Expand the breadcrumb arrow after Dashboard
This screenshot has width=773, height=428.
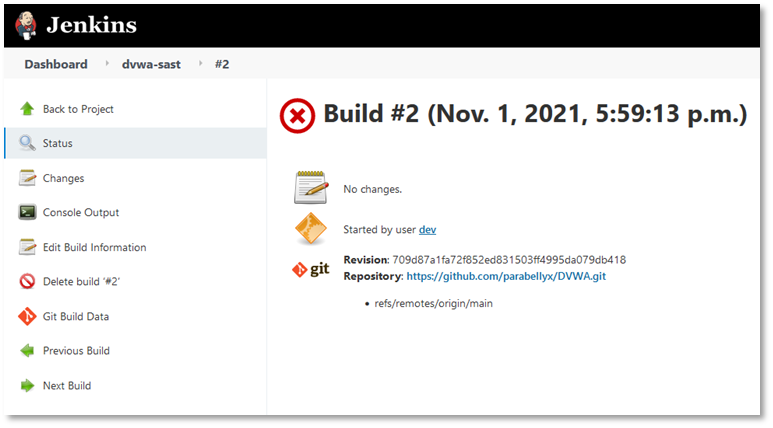click(x=107, y=63)
